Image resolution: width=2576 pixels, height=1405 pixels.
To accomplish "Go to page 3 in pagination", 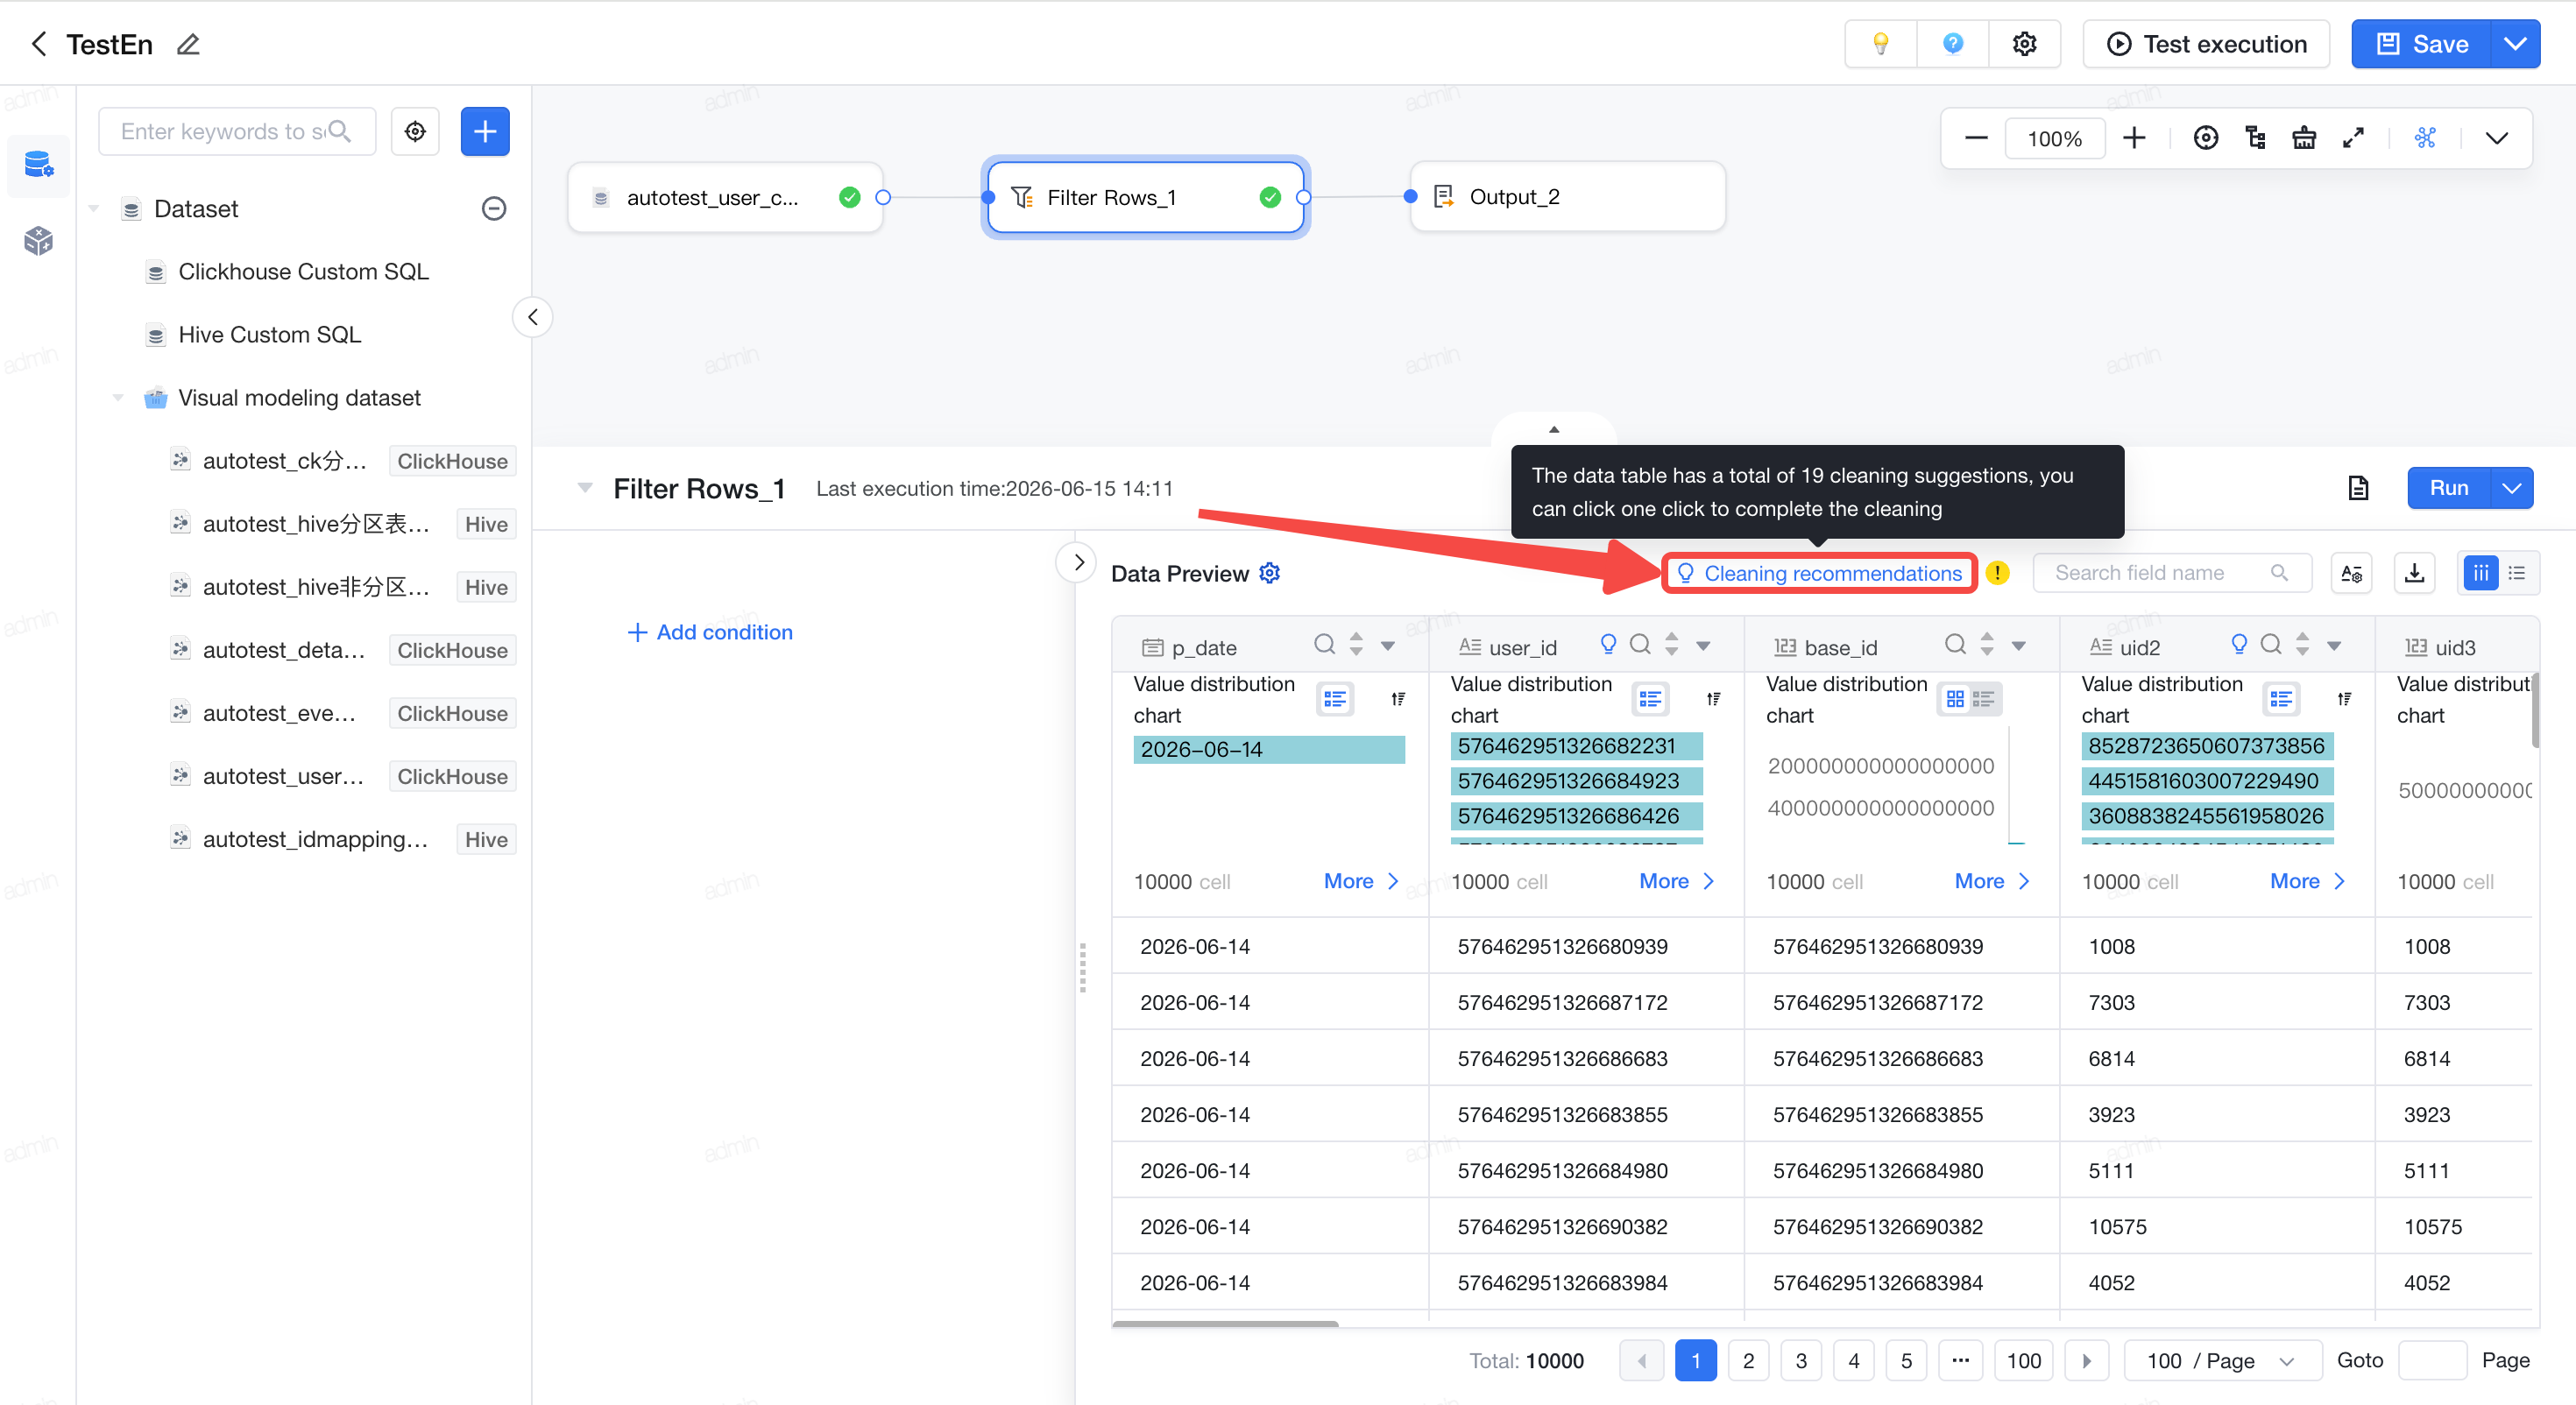I will pos(1801,1360).
